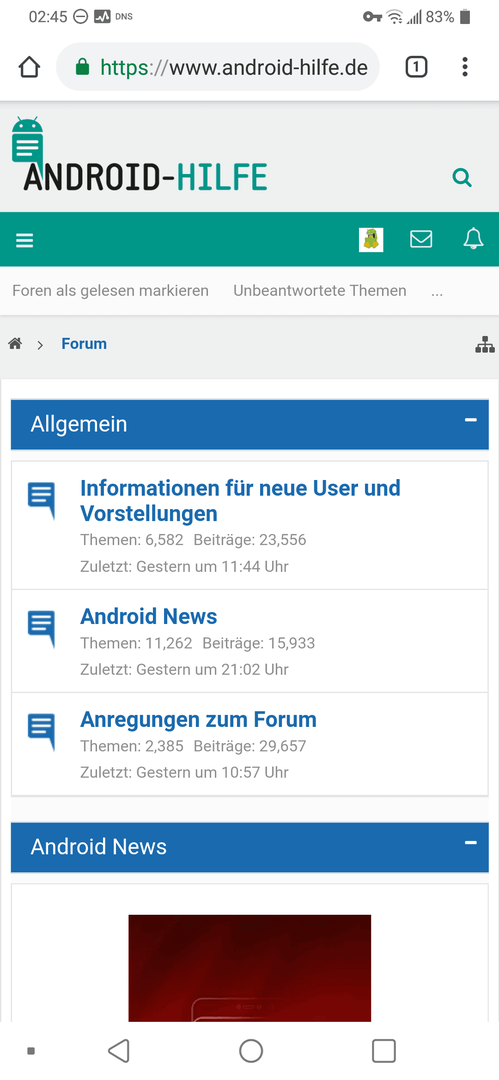Open the user avatar profile menu
This screenshot has width=499, height=1080.
pyautogui.click(x=371, y=240)
